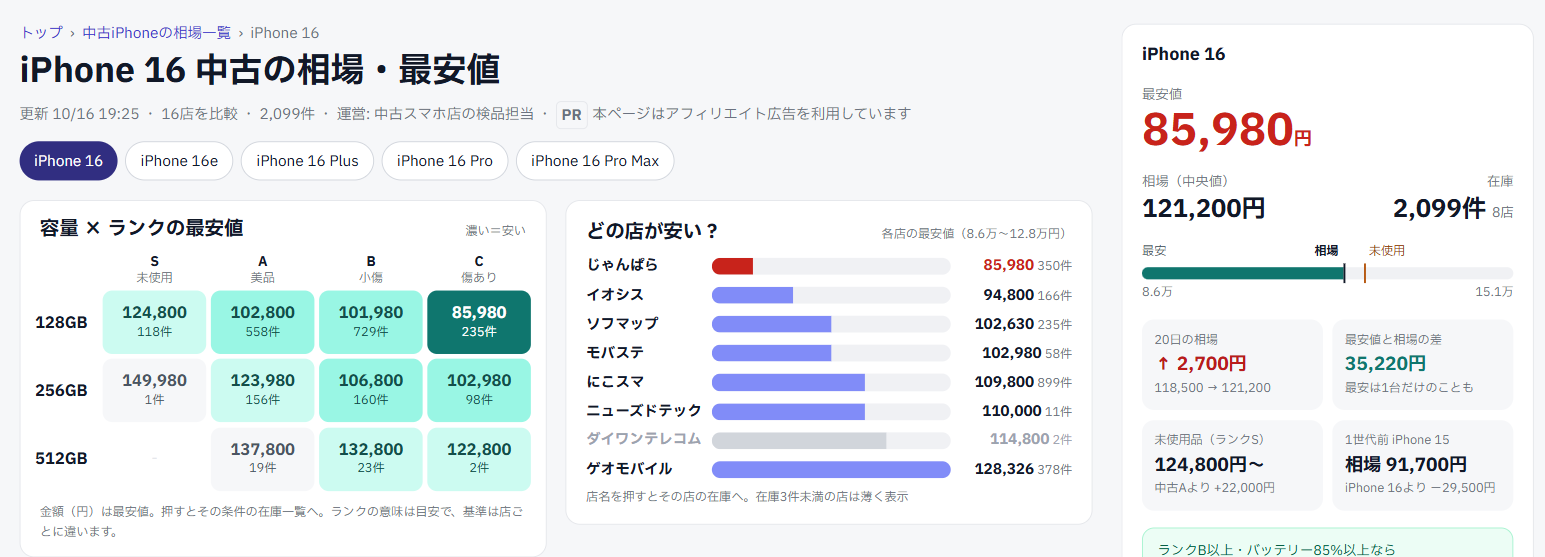Image resolution: width=1545 pixels, height=557 pixels.
Task: Click the 20日の相場 trend card
Action: click(x=1232, y=364)
